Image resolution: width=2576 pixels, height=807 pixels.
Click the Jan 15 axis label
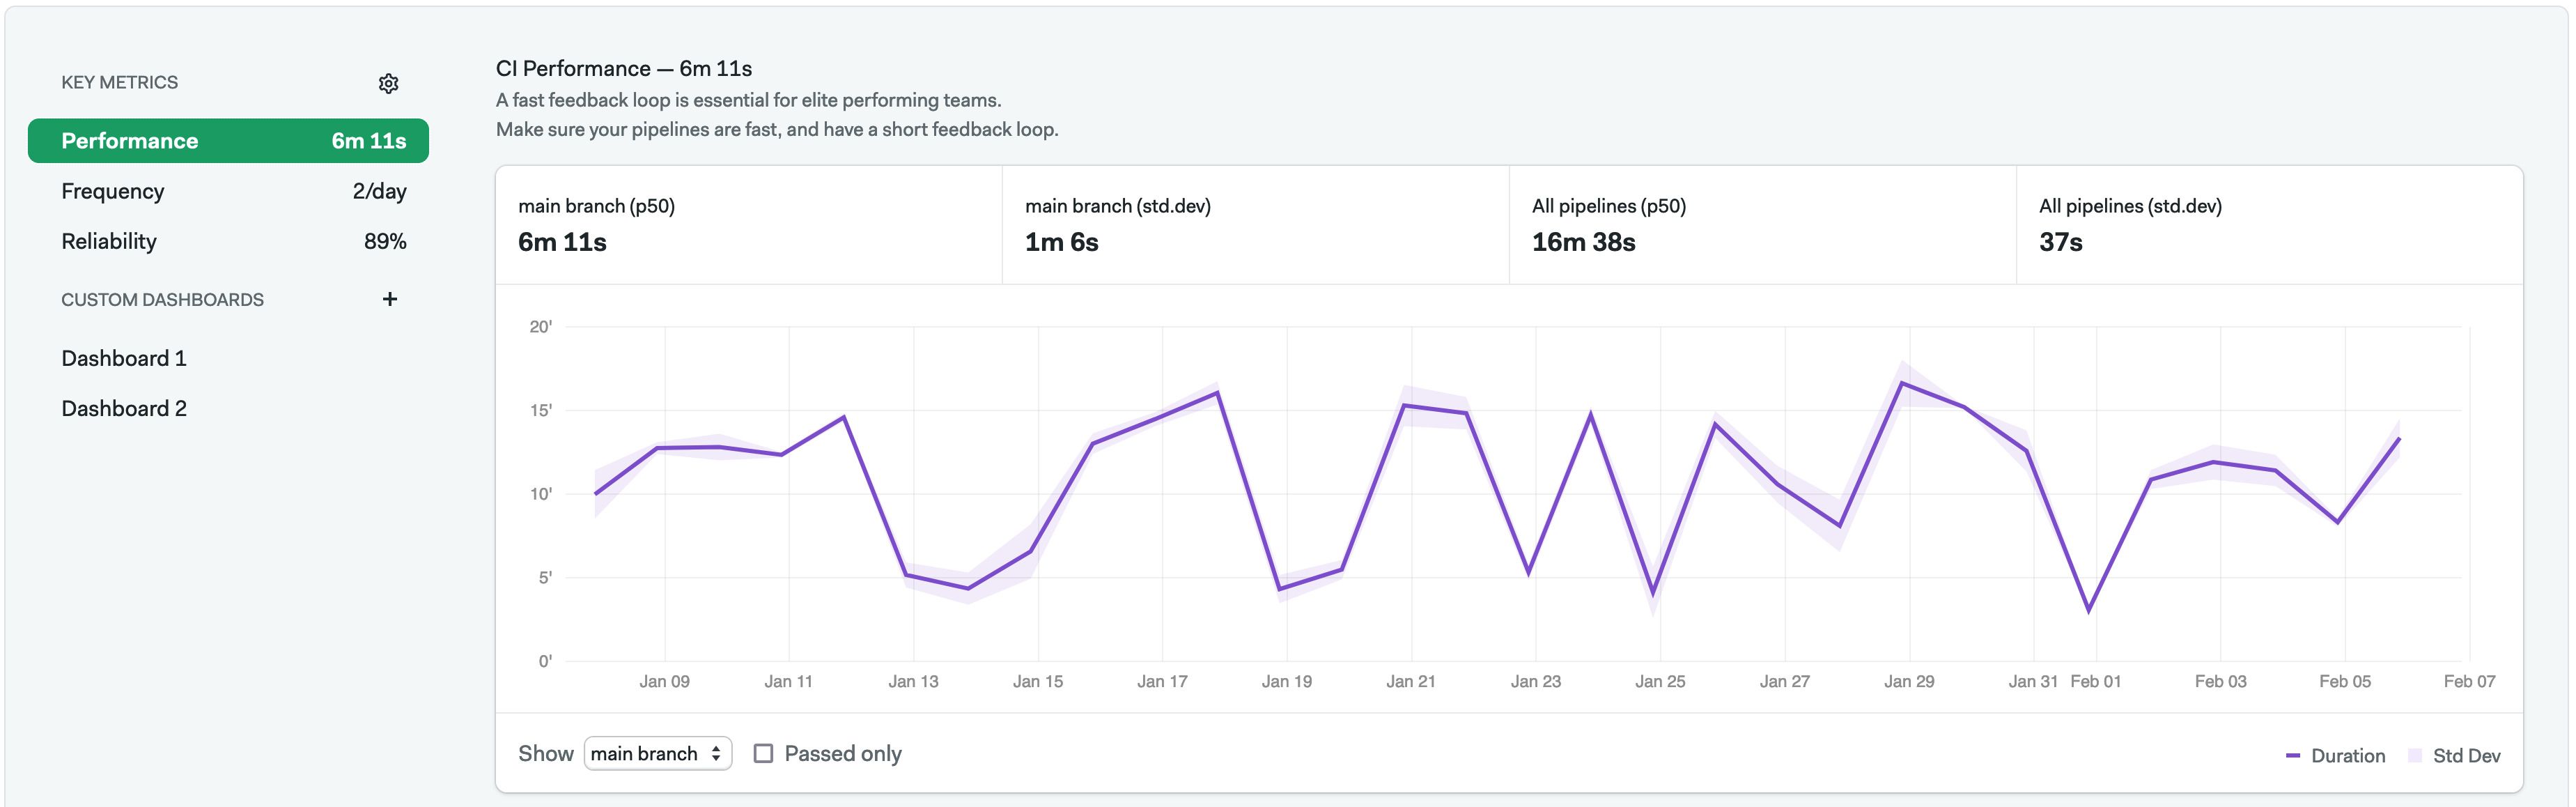tap(1037, 681)
